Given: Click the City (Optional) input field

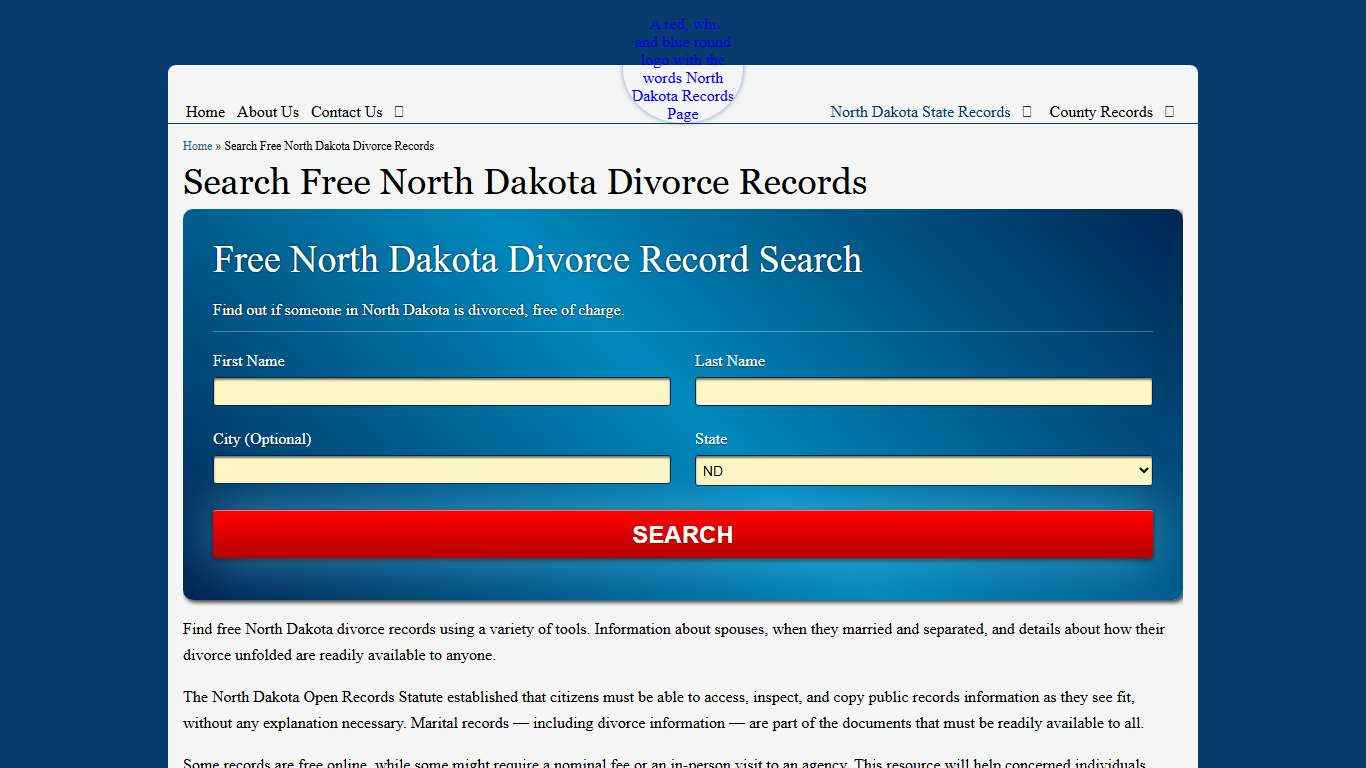Looking at the screenshot, I should pos(441,470).
